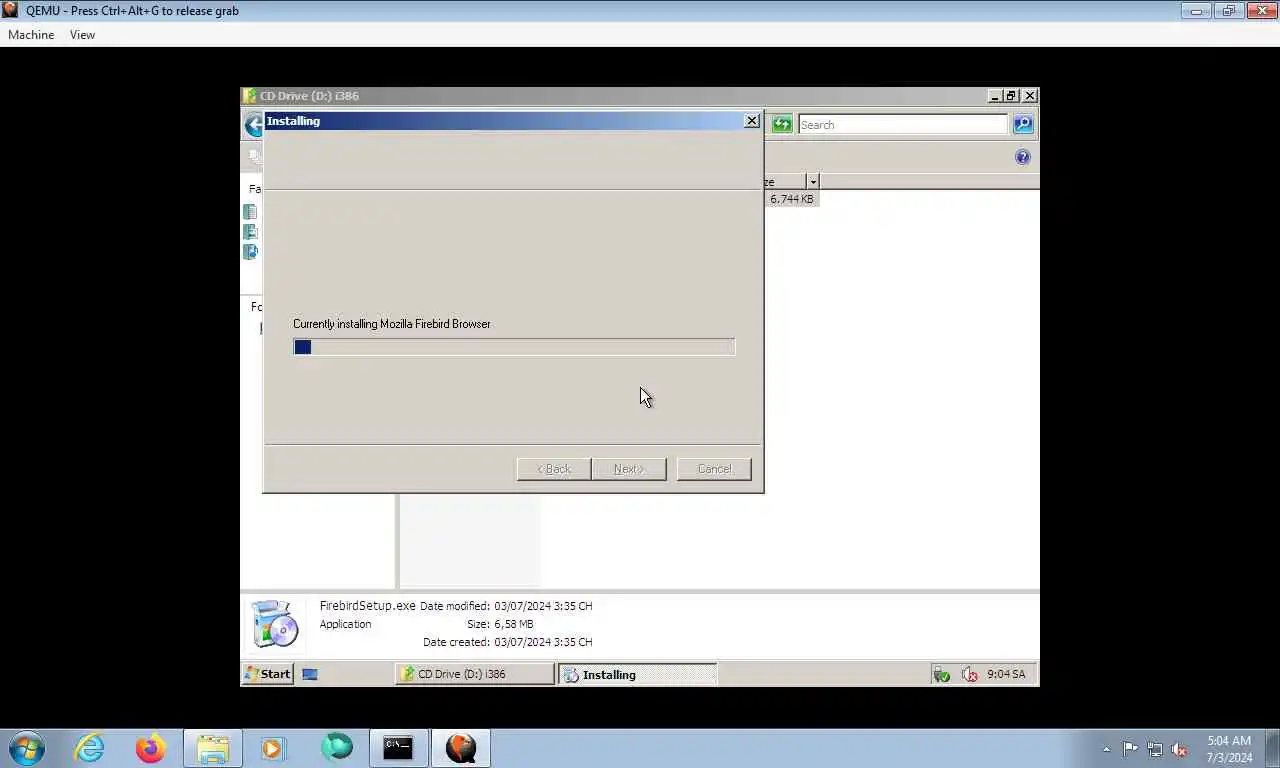1280x768 pixels.
Task: Click the greyed-out Next button in installer
Action: [628, 469]
